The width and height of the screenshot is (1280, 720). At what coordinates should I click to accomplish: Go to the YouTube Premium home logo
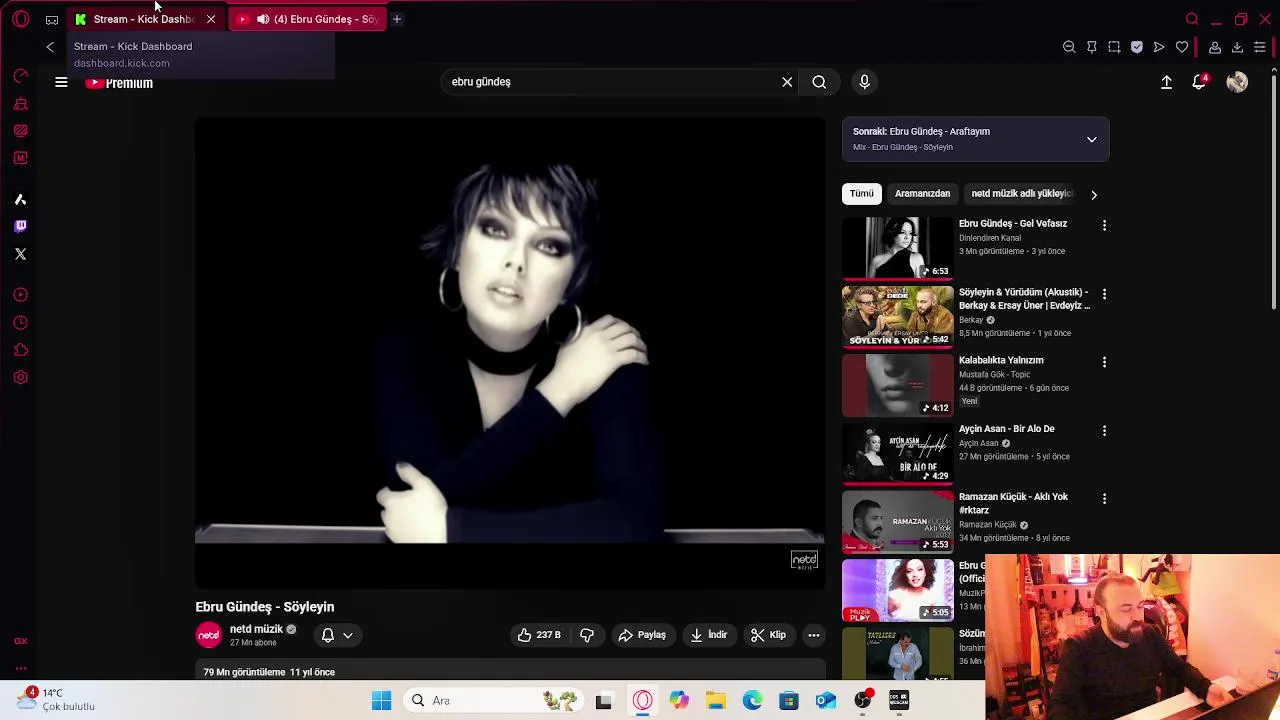pos(119,83)
